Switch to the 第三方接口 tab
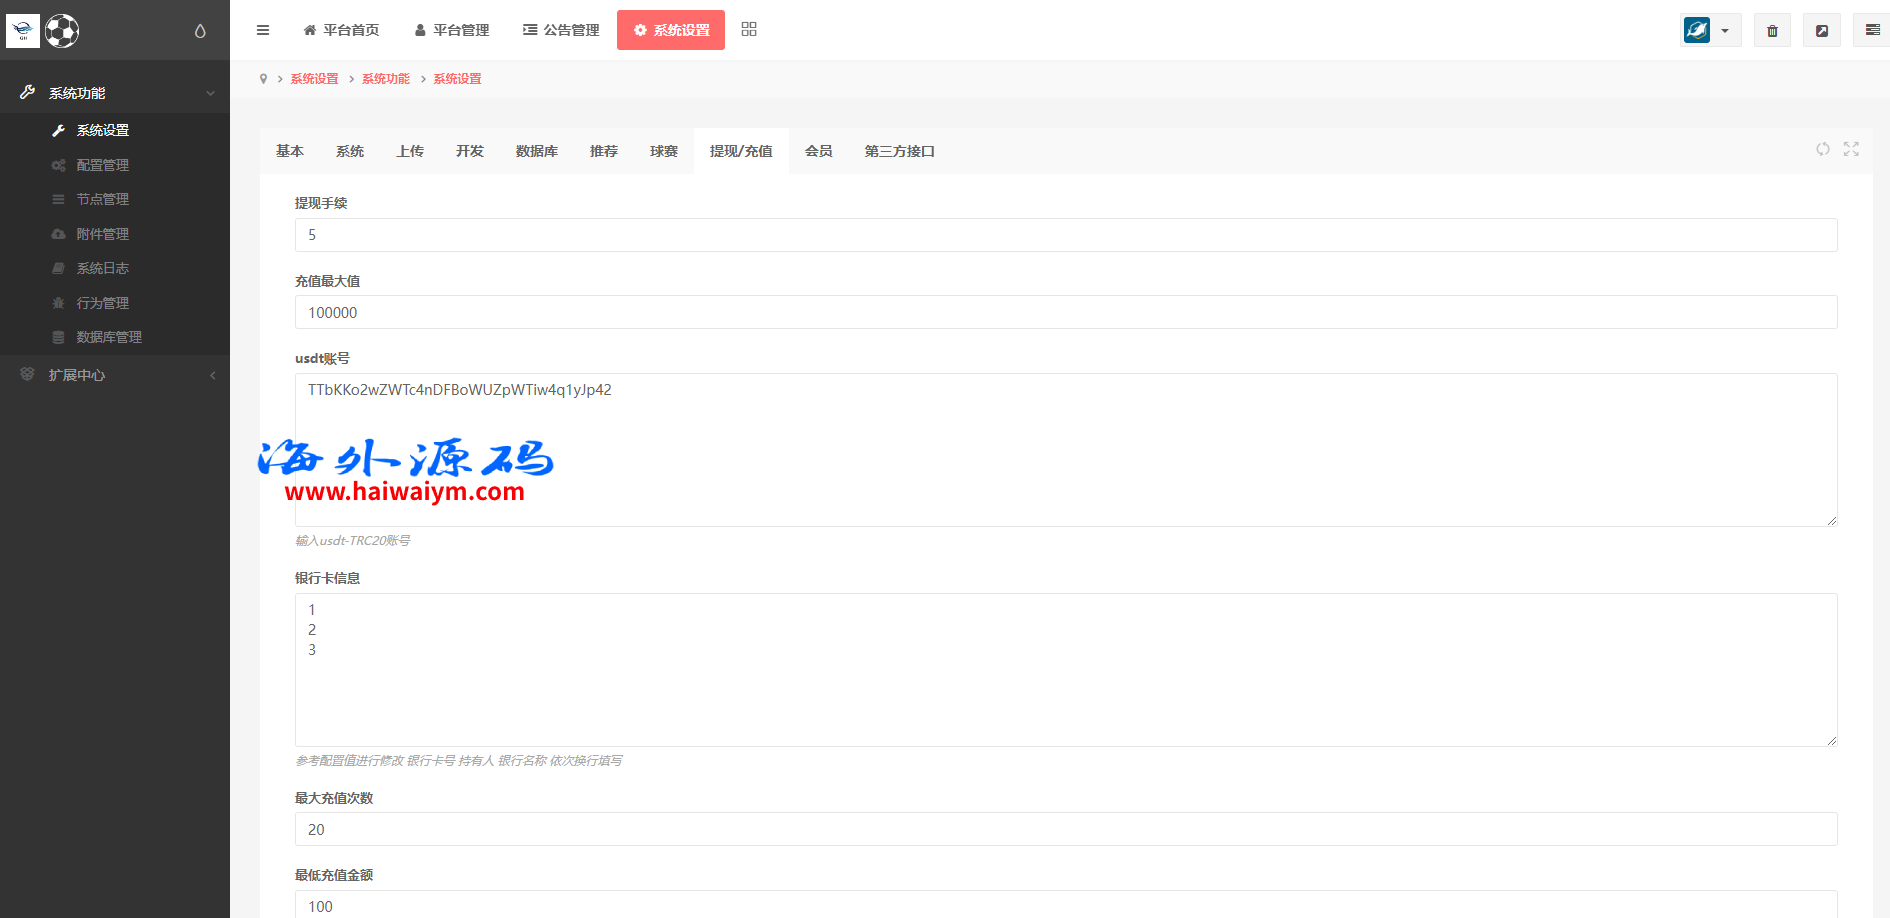Image resolution: width=1890 pixels, height=918 pixels. click(x=899, y=151)
